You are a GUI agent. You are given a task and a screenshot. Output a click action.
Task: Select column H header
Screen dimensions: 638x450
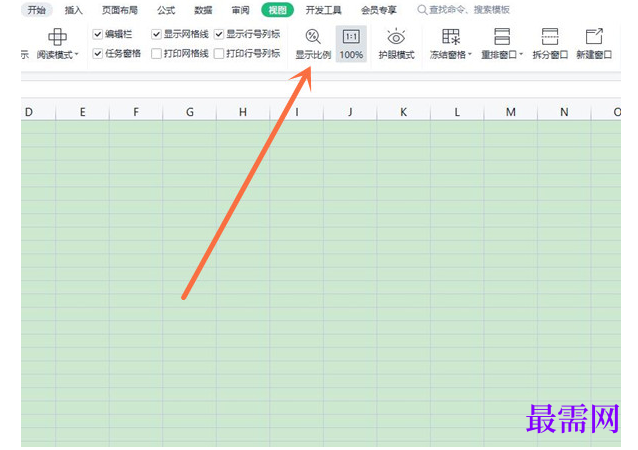click(x=243, y=112)
